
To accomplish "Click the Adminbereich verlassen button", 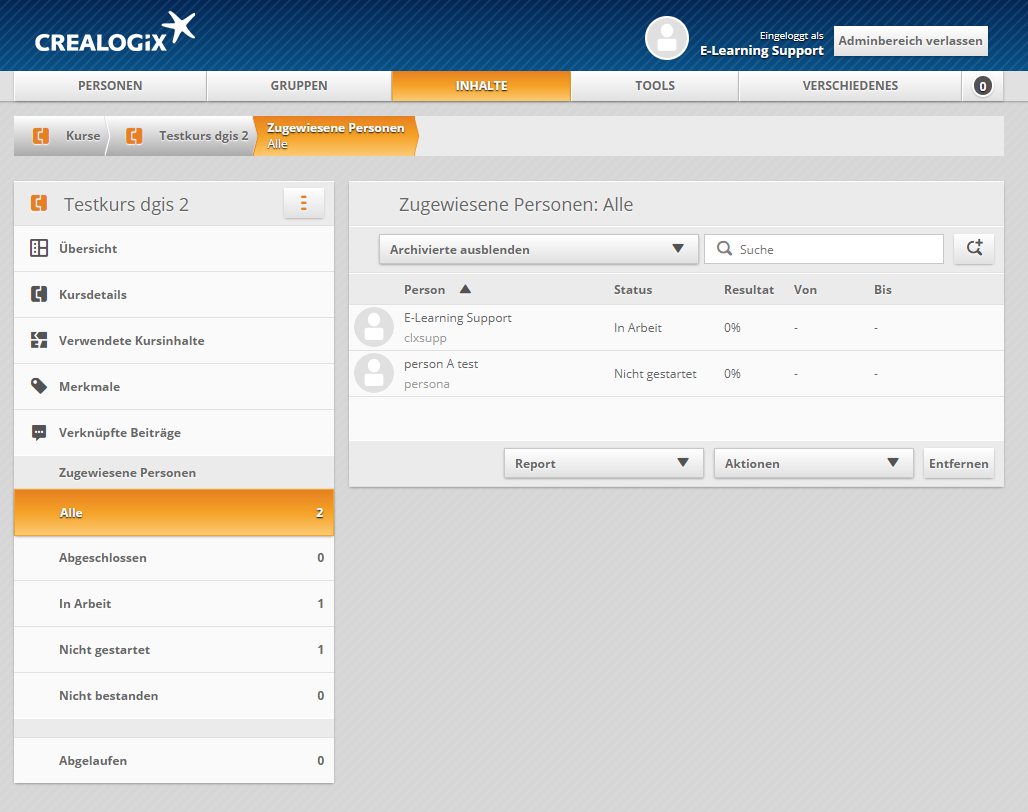I will coord(910,41).
